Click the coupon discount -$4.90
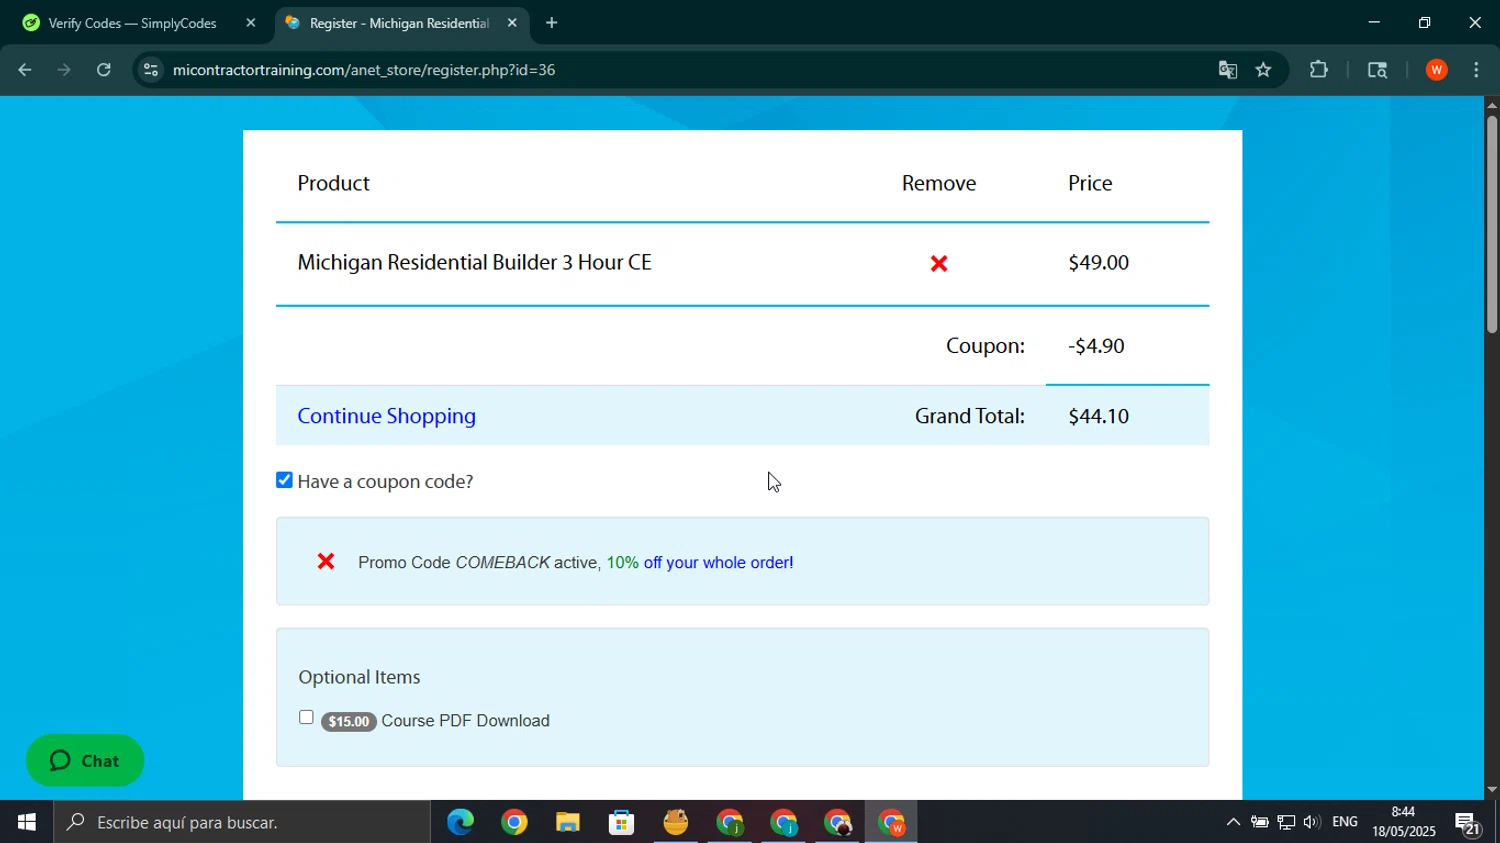This screenshot has width=1500, height=843. tap(1096, 346)
